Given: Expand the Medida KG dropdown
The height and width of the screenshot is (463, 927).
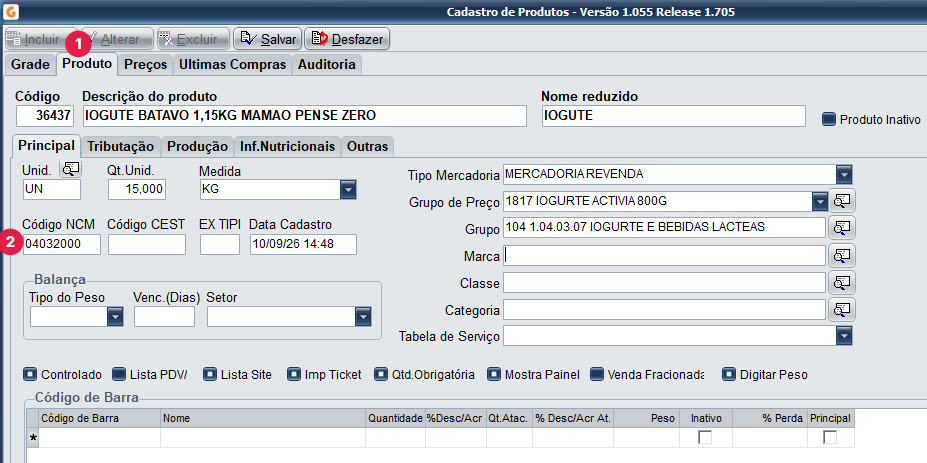Looking at the screenshot, I should tap(349, 190).
